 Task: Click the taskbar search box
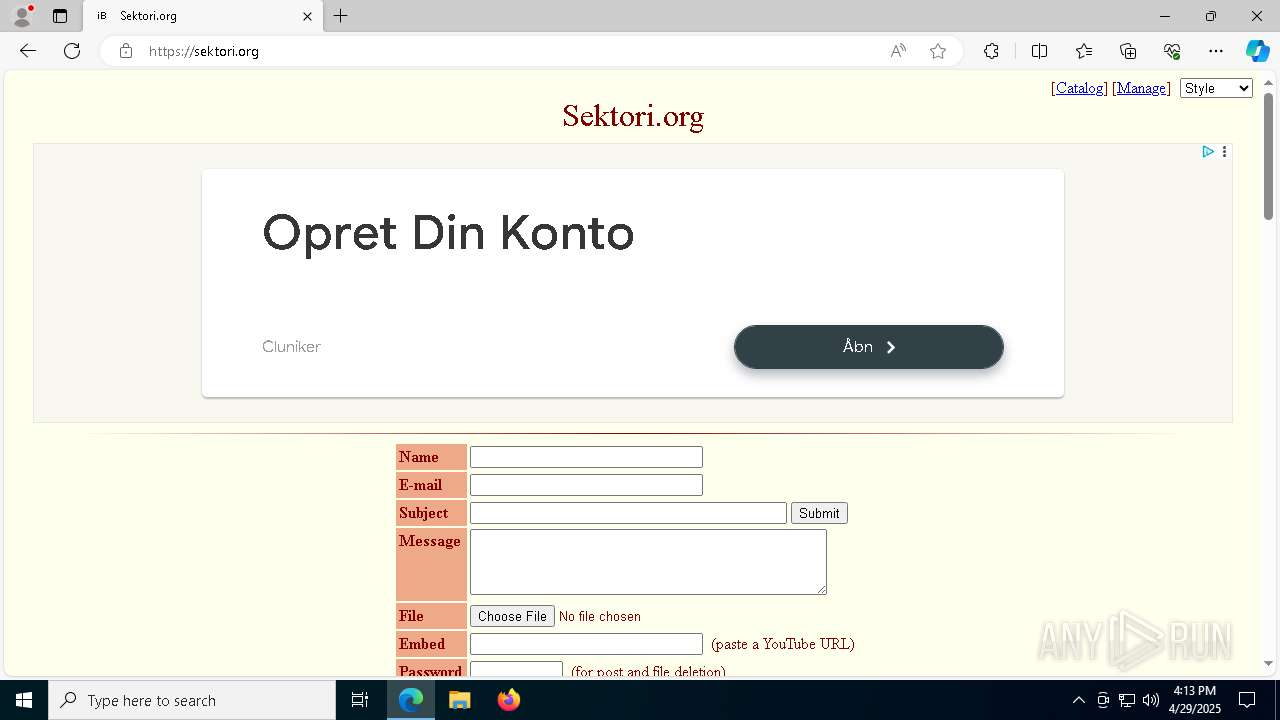pyautogui.click(x=192, y=700)
